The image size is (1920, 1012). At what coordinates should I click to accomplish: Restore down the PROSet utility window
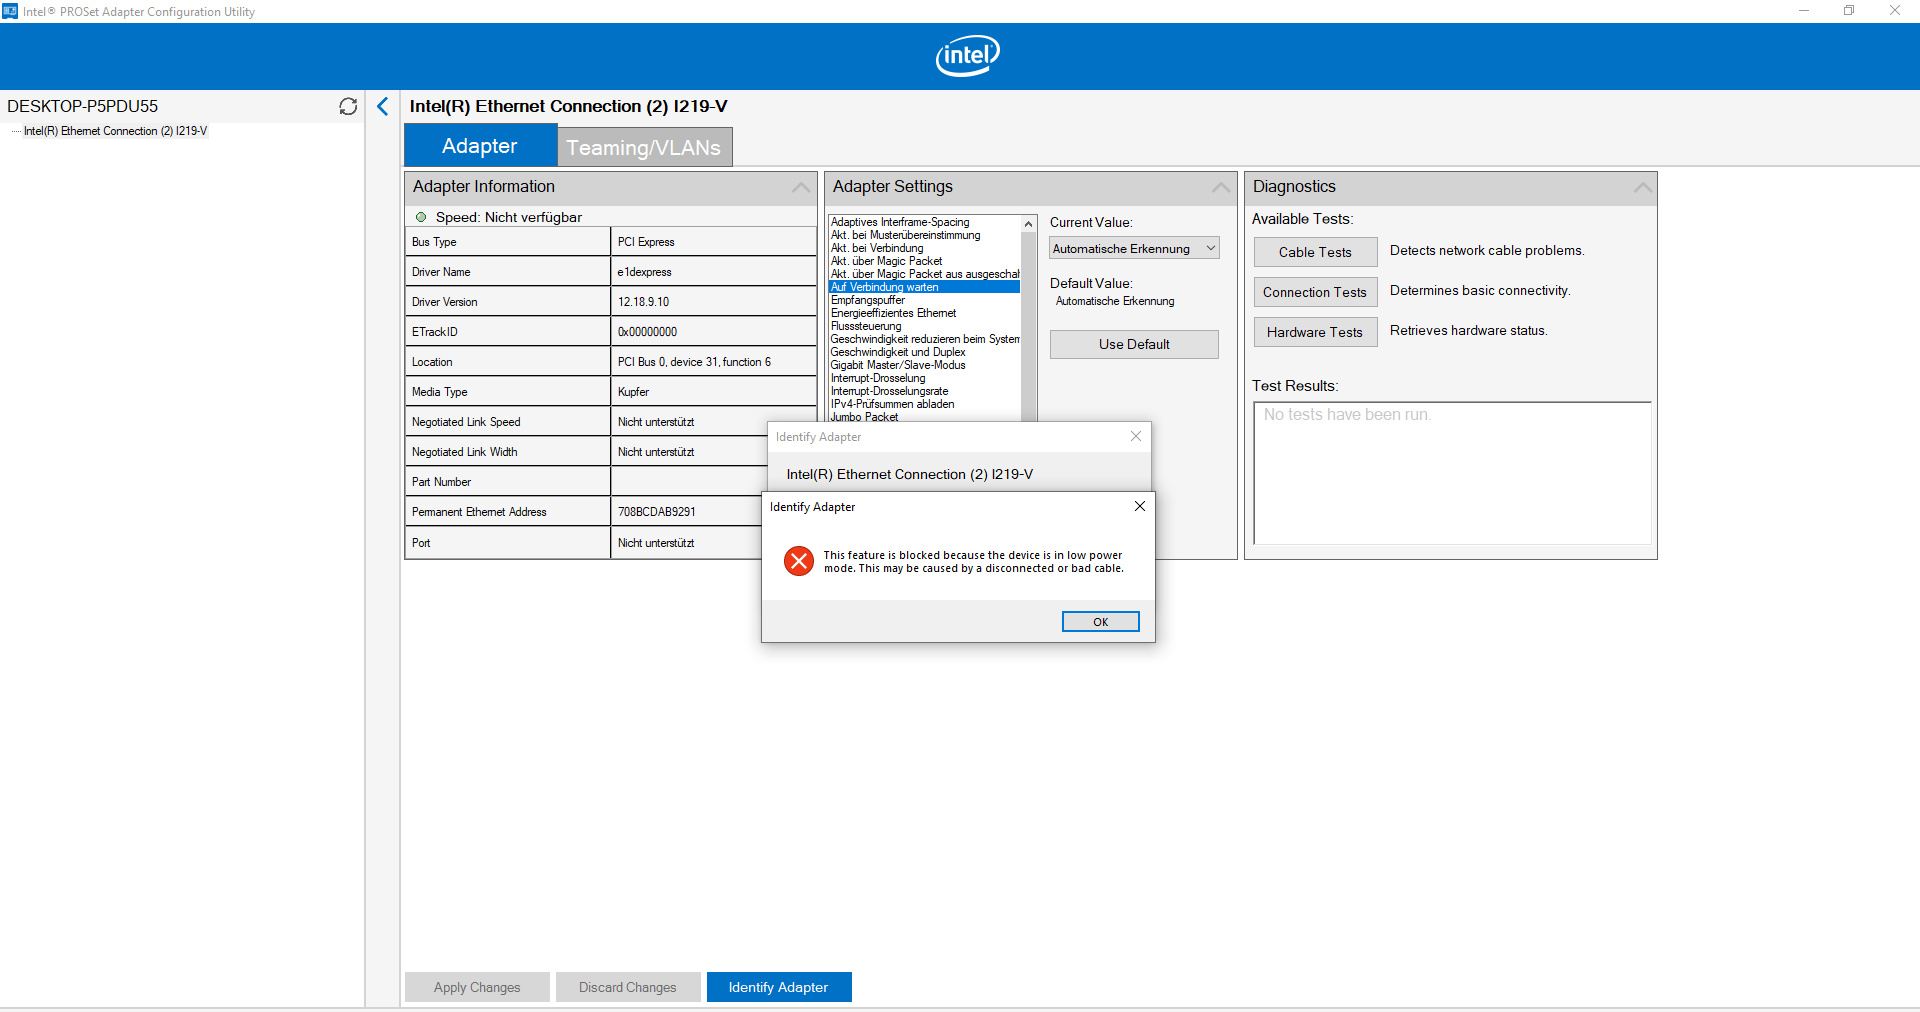(1849, 11)
